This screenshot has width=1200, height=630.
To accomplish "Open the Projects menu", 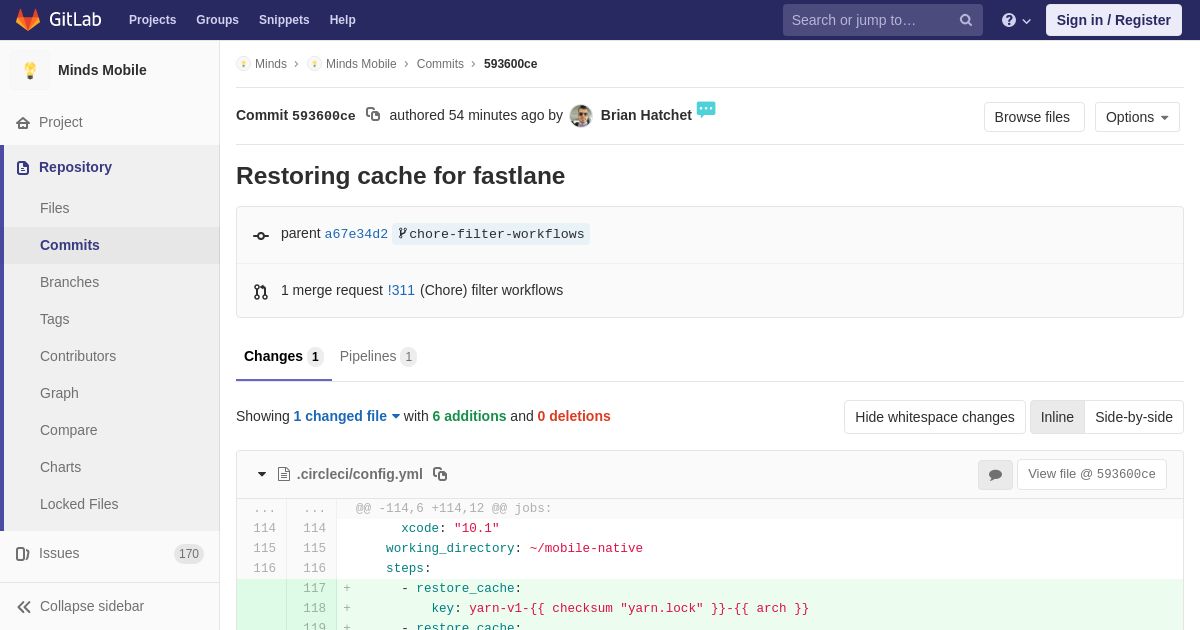I will click(152, 20).
